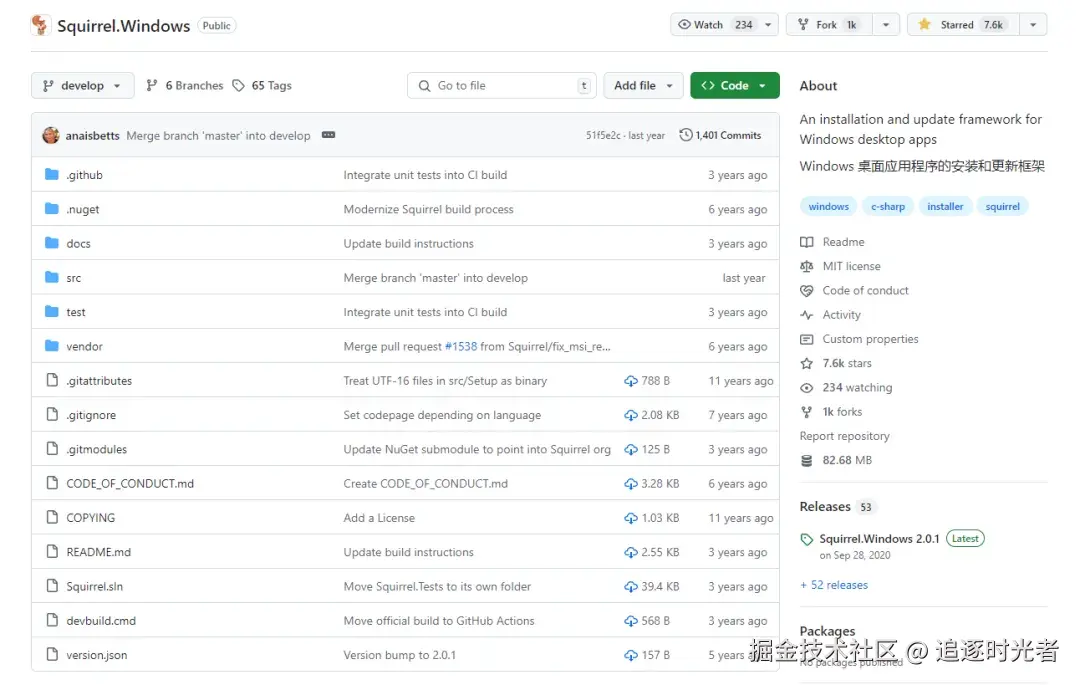Toggle Watch on the repository
The height and width of the screenshot is (685, 1080).
coord(714,25)
